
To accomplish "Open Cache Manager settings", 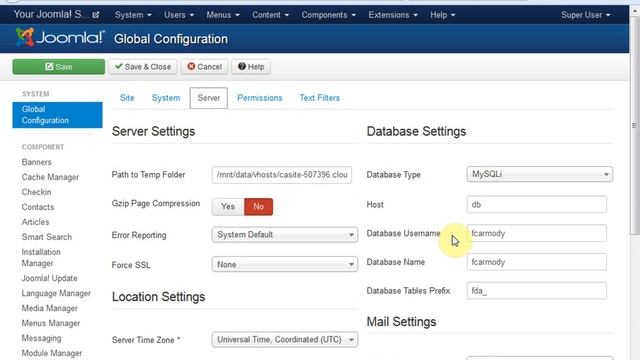I will point(50,177).
